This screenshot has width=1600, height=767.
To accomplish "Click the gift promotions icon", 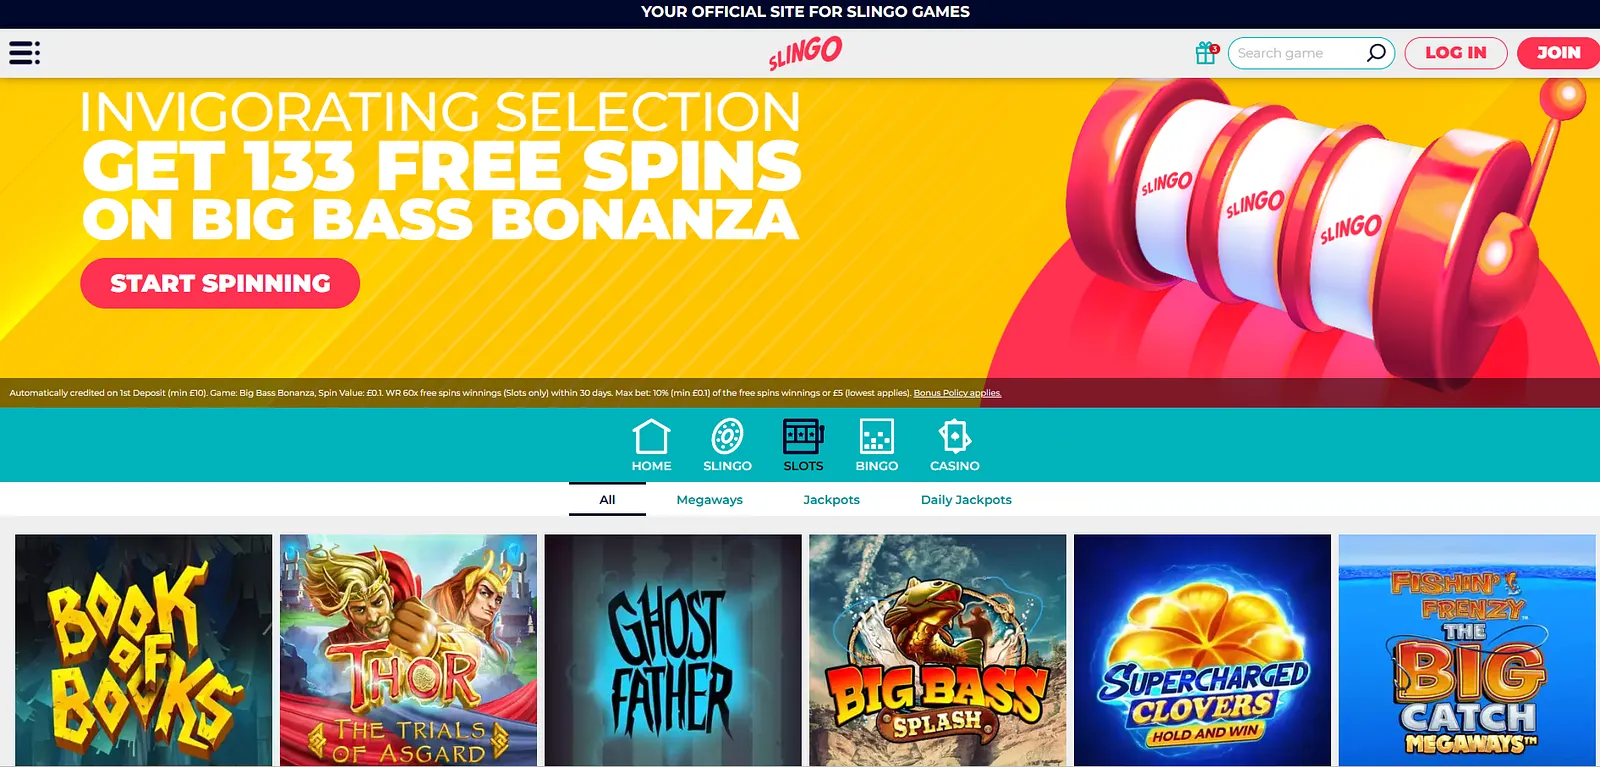I will pos(1207,53).
